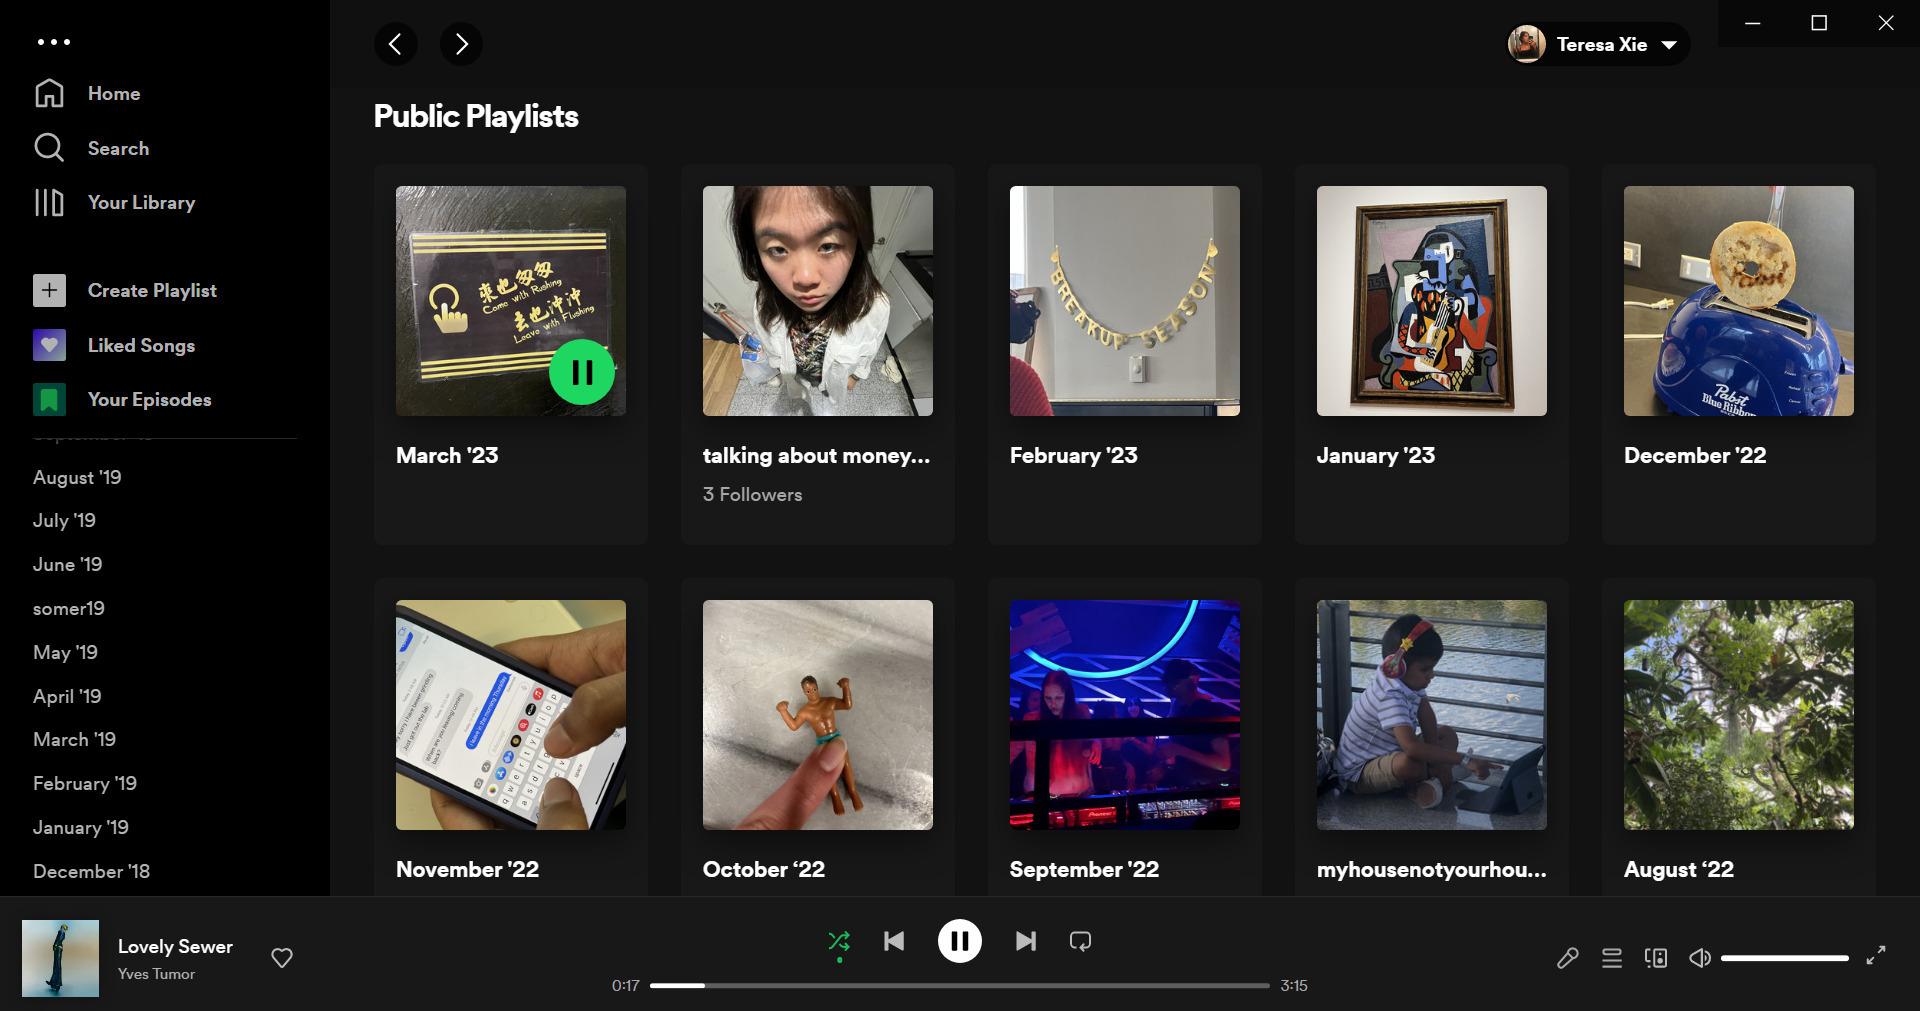The height and width of the screenshot is (1011, 1920).
Task: Open the Connect to a device panel
Action: tap(1655, 957)
